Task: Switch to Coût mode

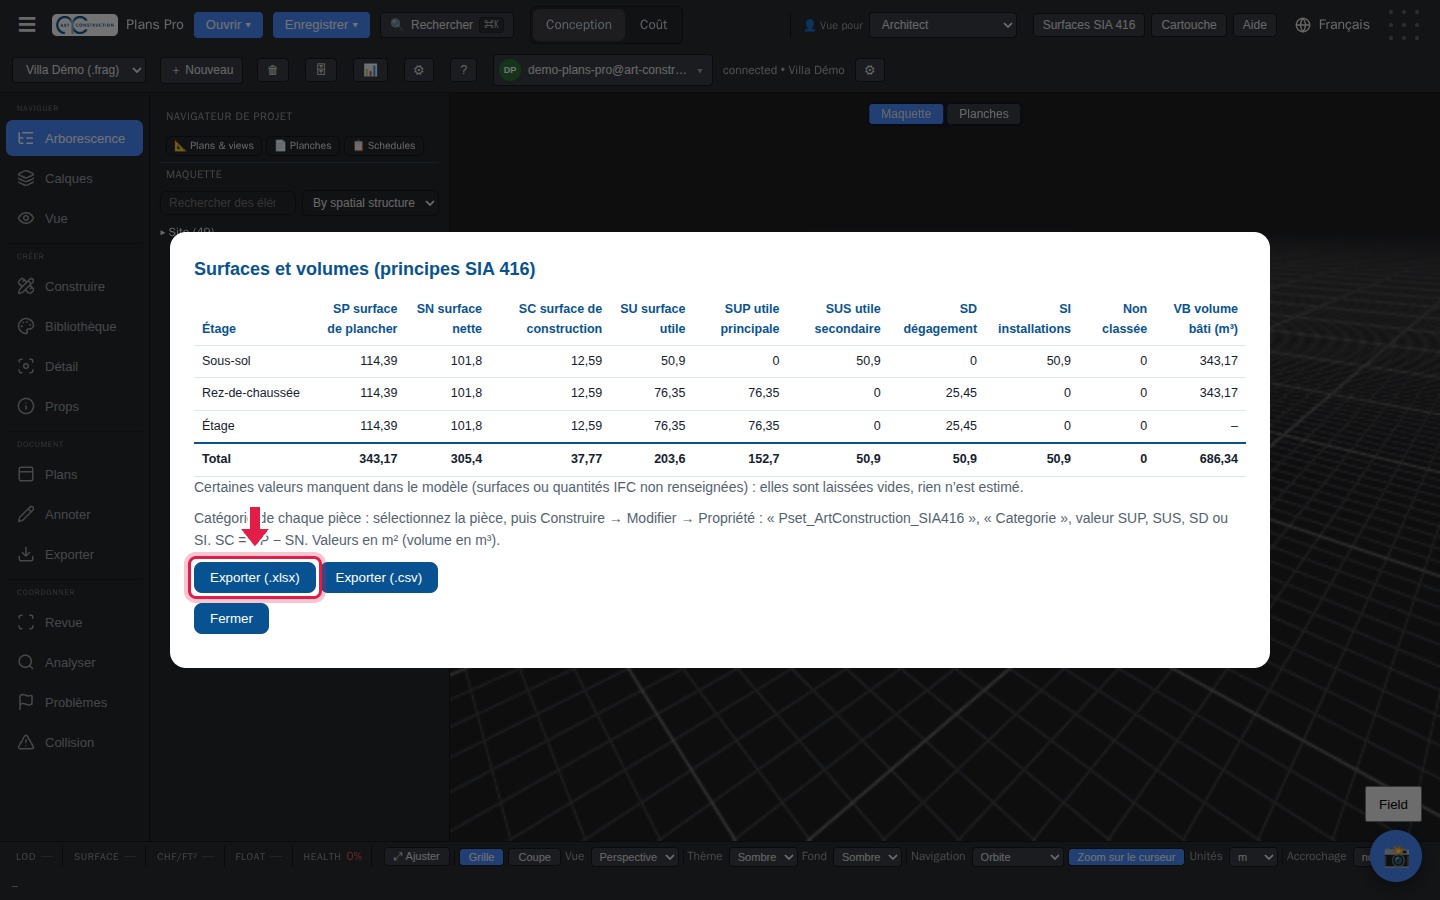Action: [653, 24]
